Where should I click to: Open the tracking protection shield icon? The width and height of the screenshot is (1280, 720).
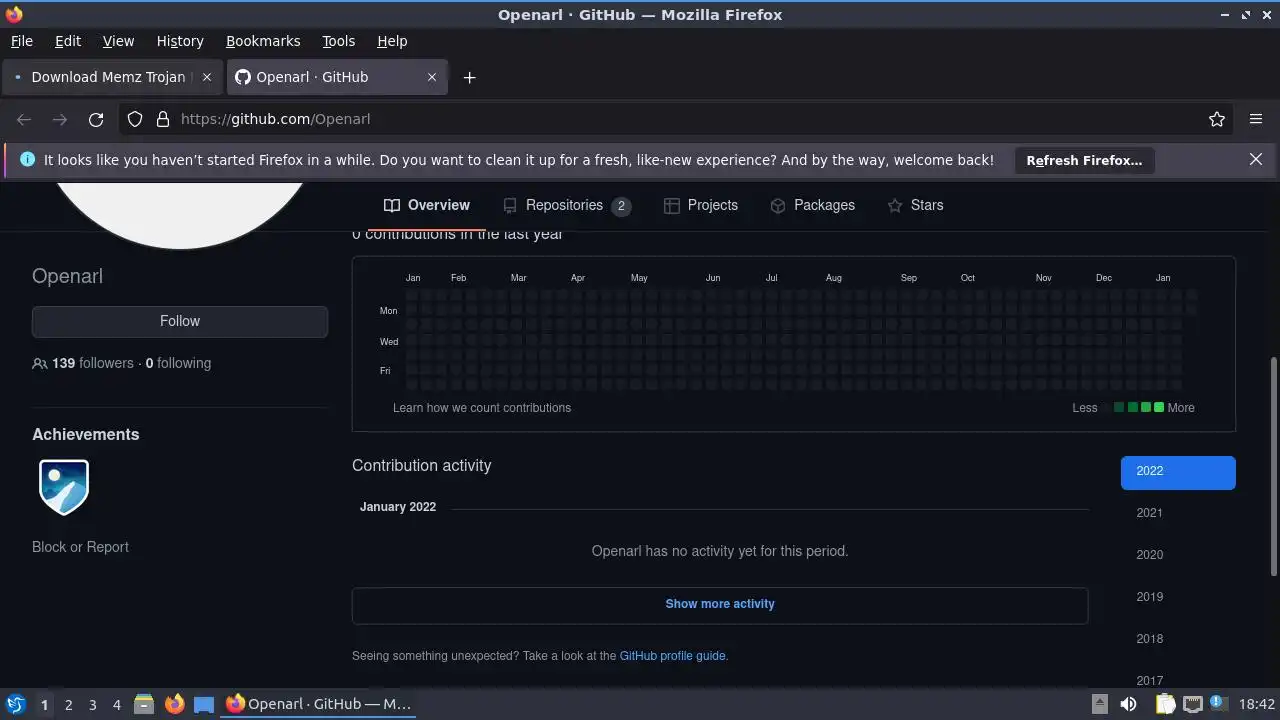(x=135, y=119)
